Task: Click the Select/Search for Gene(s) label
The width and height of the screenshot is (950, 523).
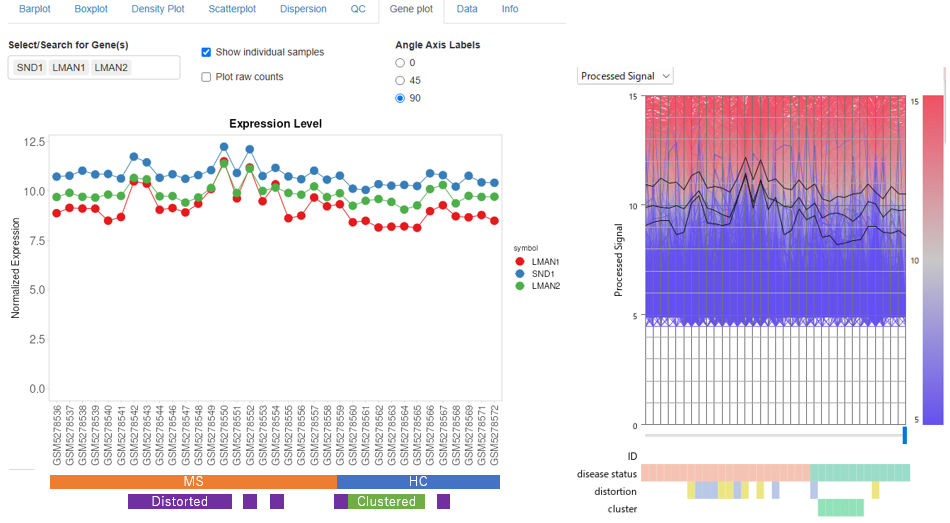Action: [x=68, y=45]
